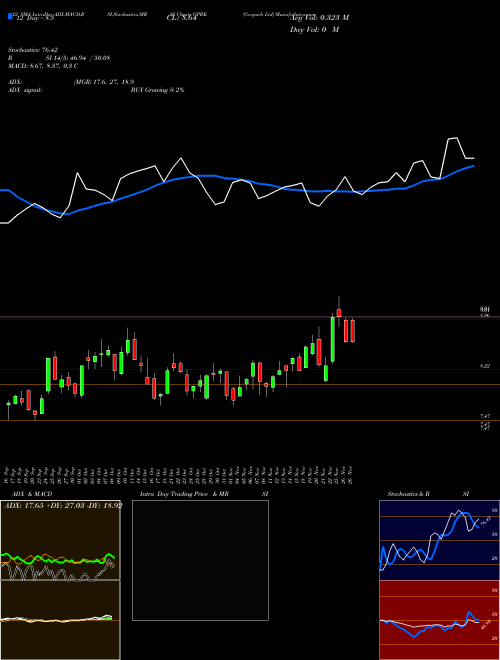
Task: Click the 8.22 price level label
Action: point(485,366)
